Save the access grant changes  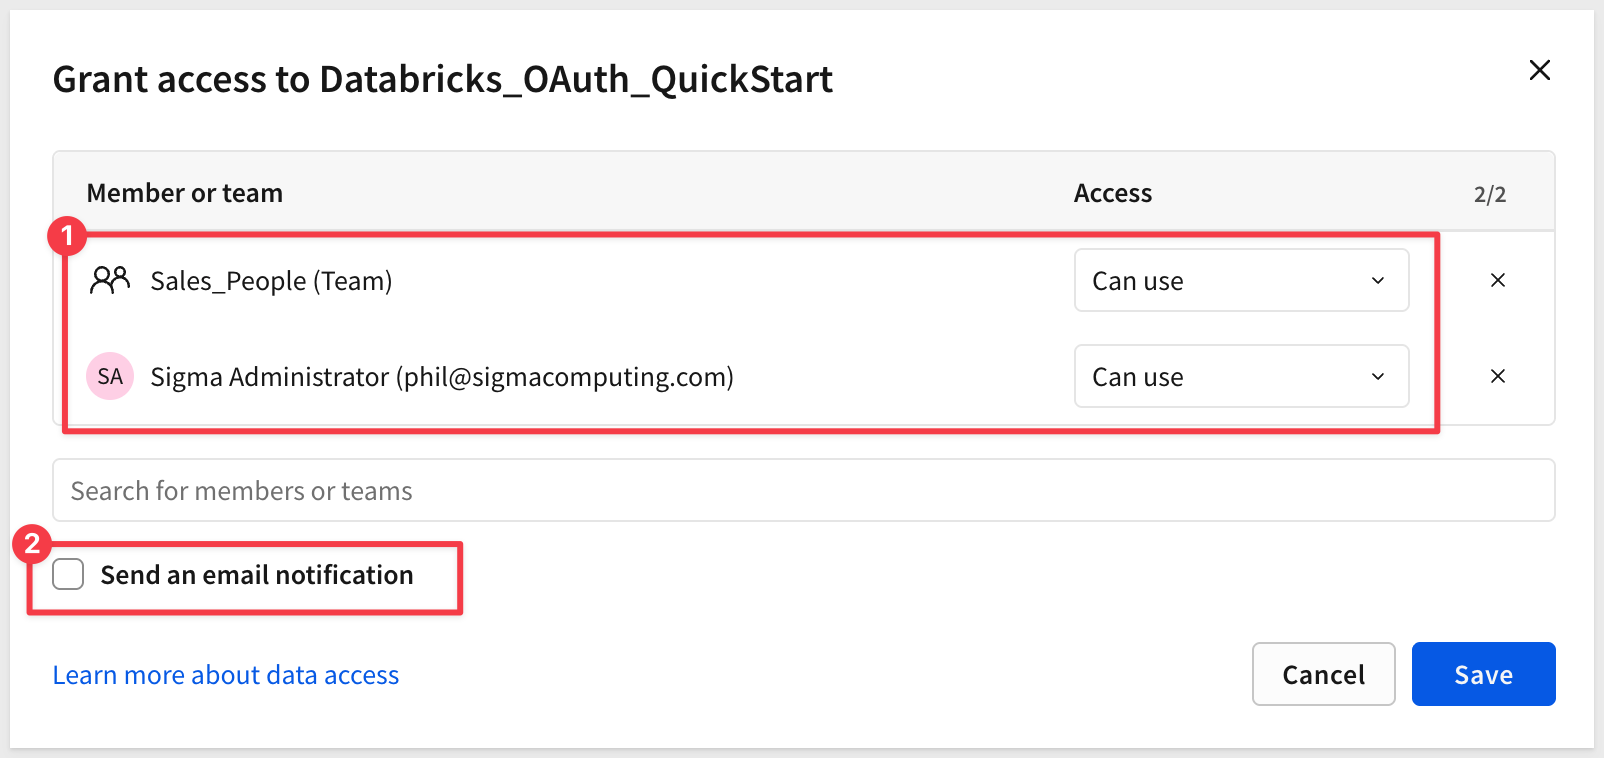(1483, 674)
